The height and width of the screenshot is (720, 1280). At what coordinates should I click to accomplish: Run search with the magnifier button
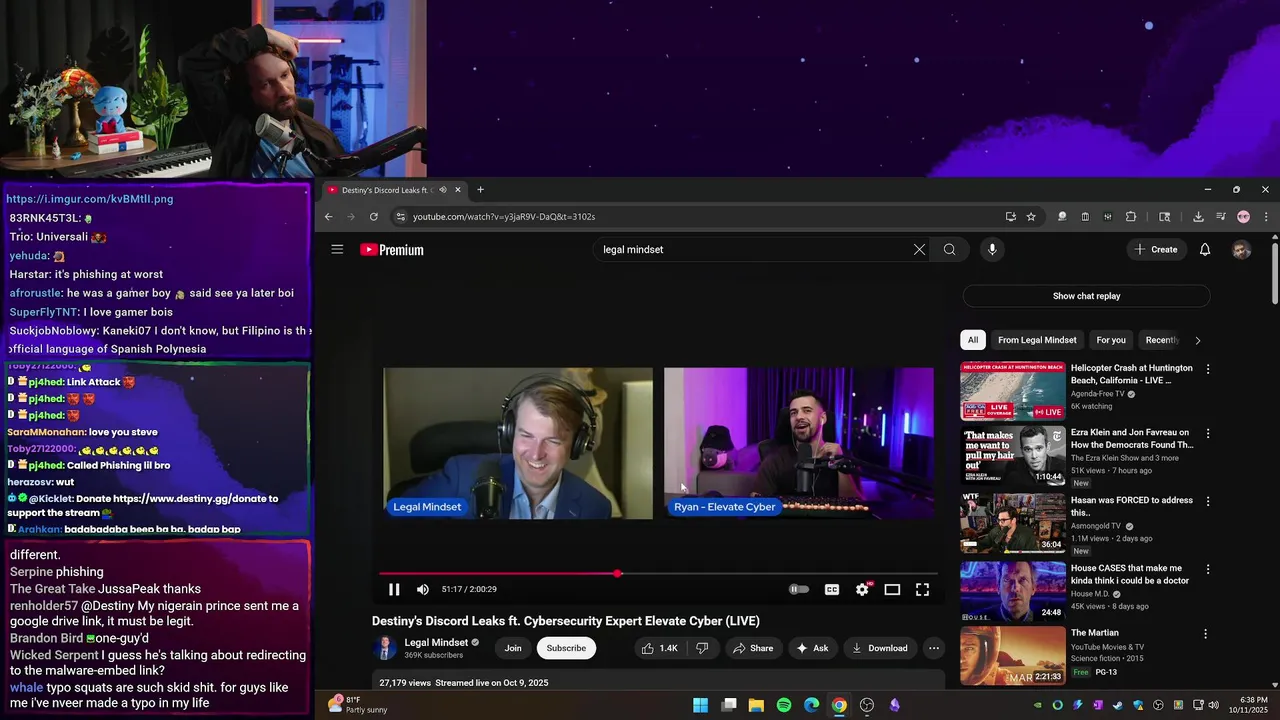[x=949, y=249]
